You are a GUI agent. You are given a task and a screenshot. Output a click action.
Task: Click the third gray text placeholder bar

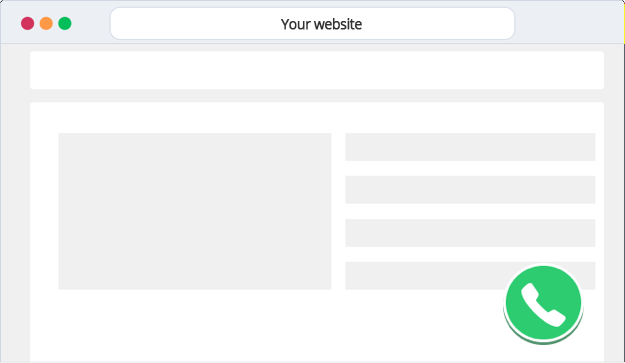click(x=470, y=233)
